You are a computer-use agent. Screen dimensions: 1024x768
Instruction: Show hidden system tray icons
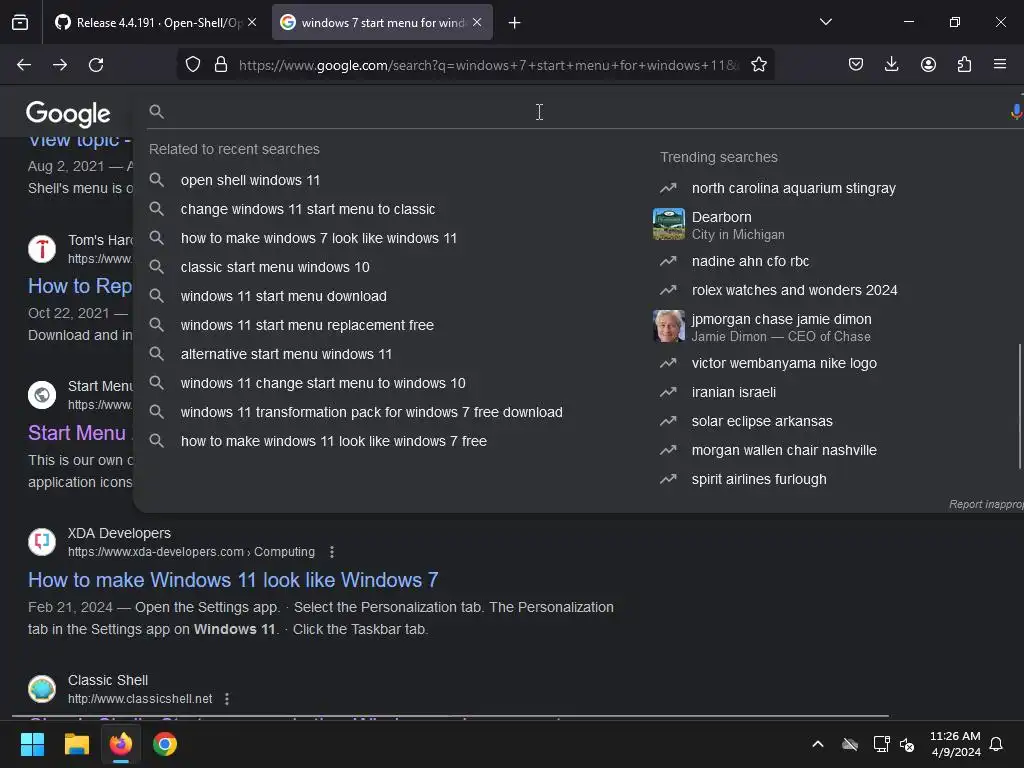click(x=818, y=744)
